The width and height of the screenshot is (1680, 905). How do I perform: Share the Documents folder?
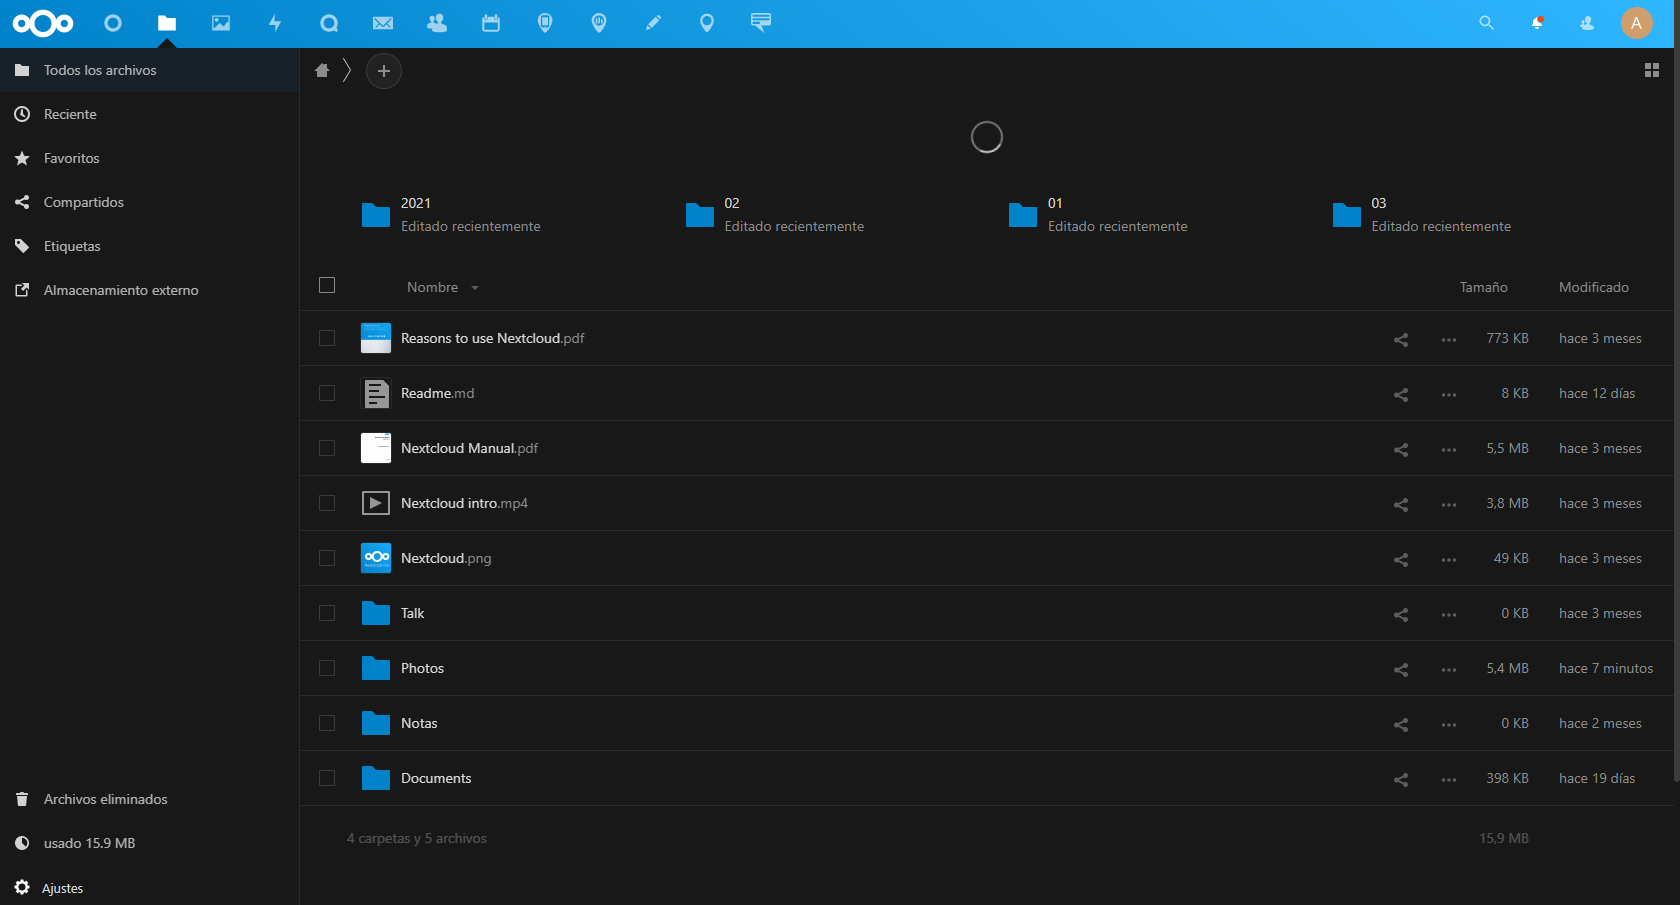pyautogui.click(x=1401, y=780)
